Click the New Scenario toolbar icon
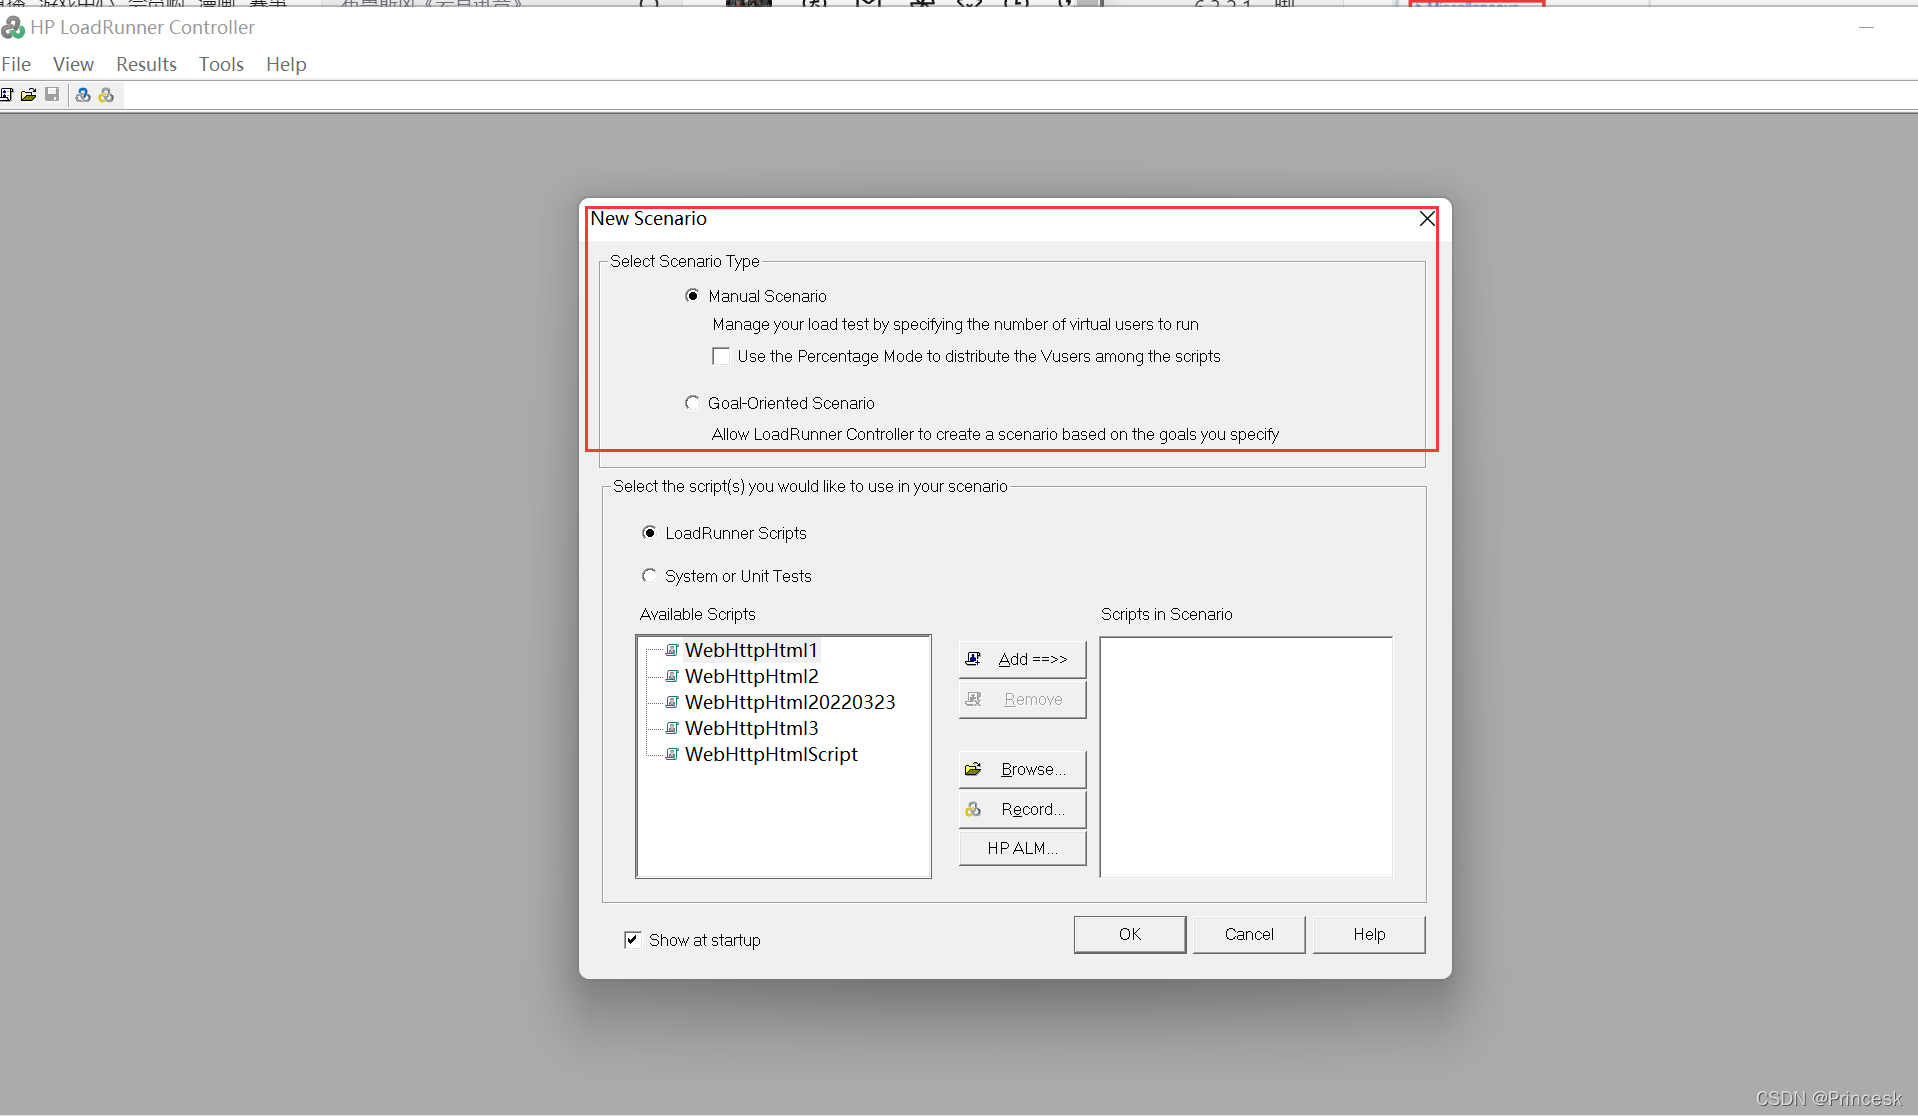The image size is (1918, 1116). coord(6,95)
